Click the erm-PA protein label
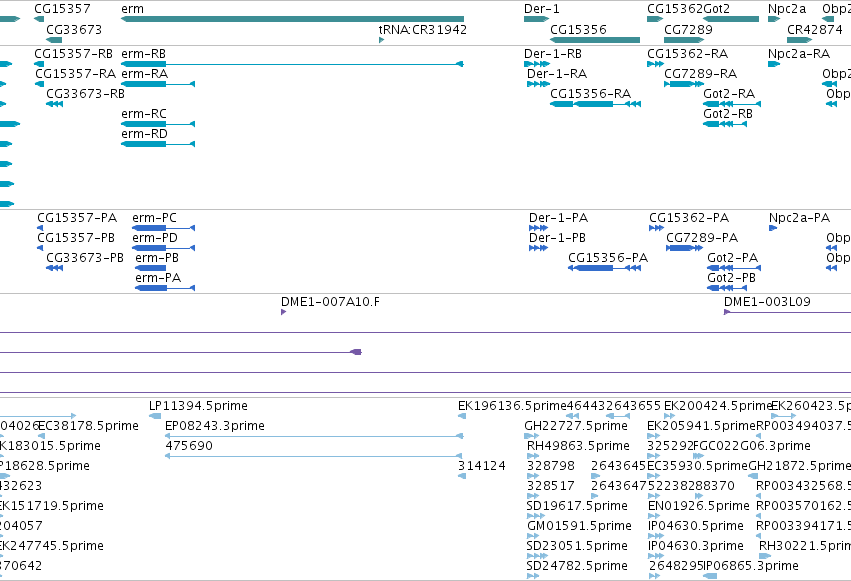 pos(158,278)
